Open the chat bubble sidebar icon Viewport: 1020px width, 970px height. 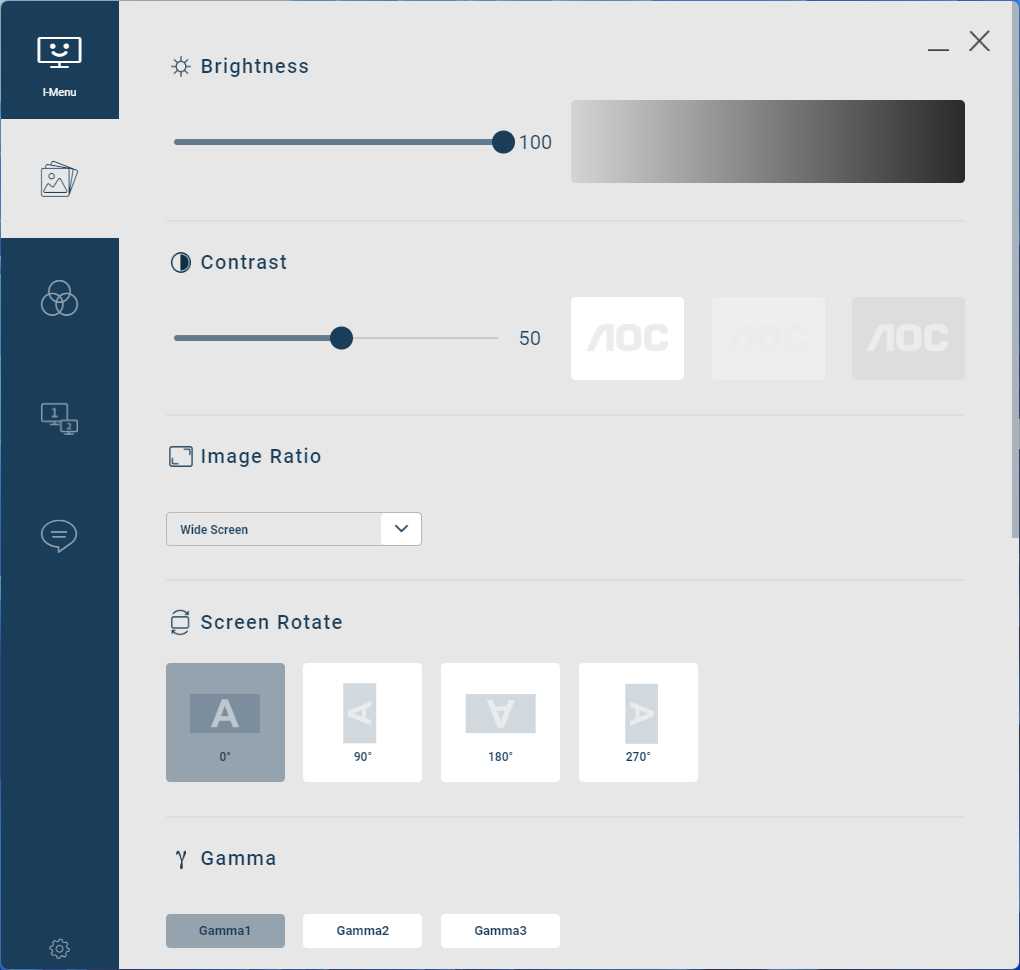[x=59, y=536]
